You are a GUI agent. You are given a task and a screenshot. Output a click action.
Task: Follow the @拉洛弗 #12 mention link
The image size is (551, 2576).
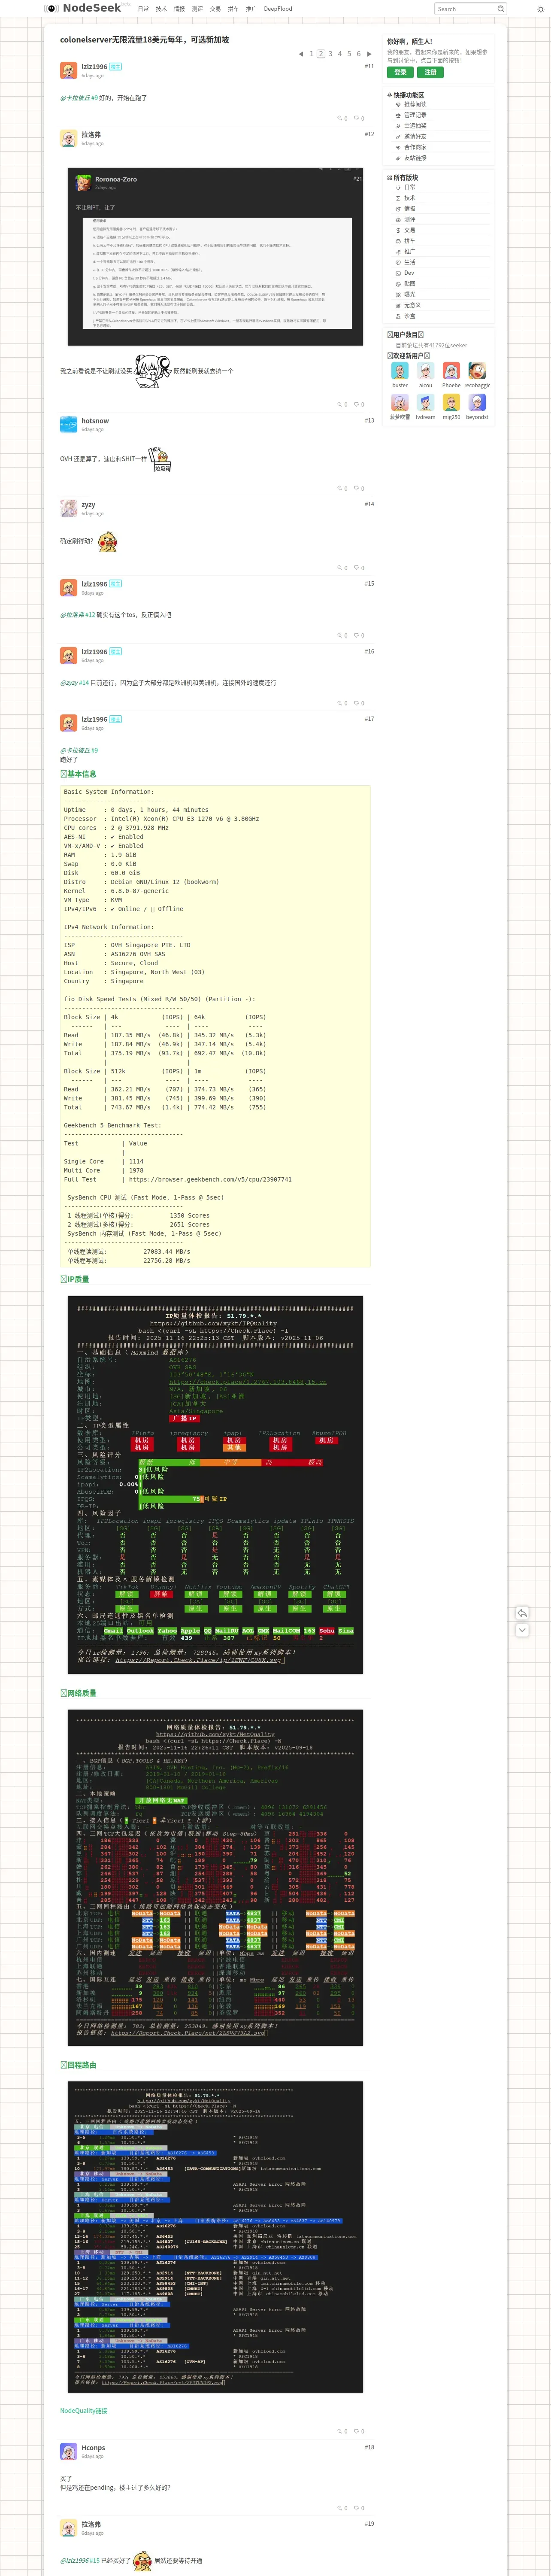pyautogui.click(x=78, y=615)
